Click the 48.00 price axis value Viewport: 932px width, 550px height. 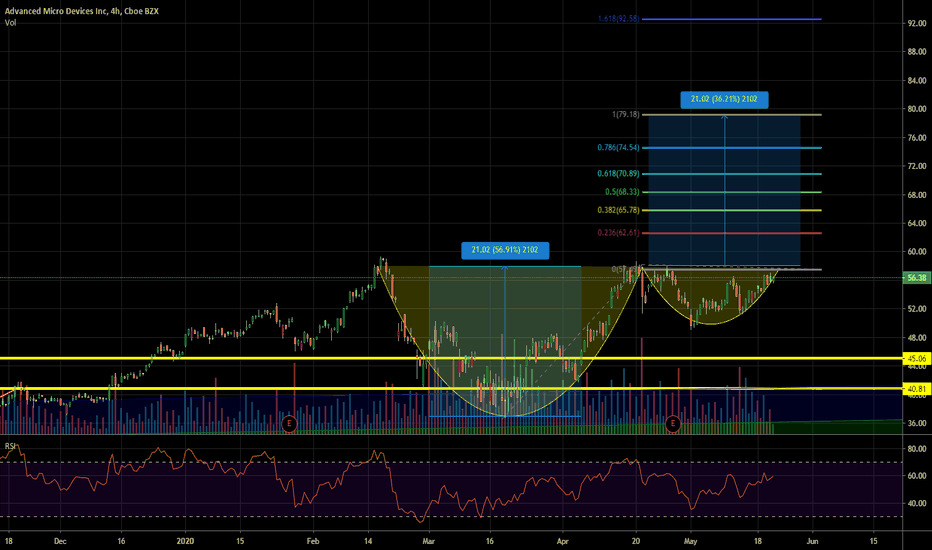tap(917, 337)
